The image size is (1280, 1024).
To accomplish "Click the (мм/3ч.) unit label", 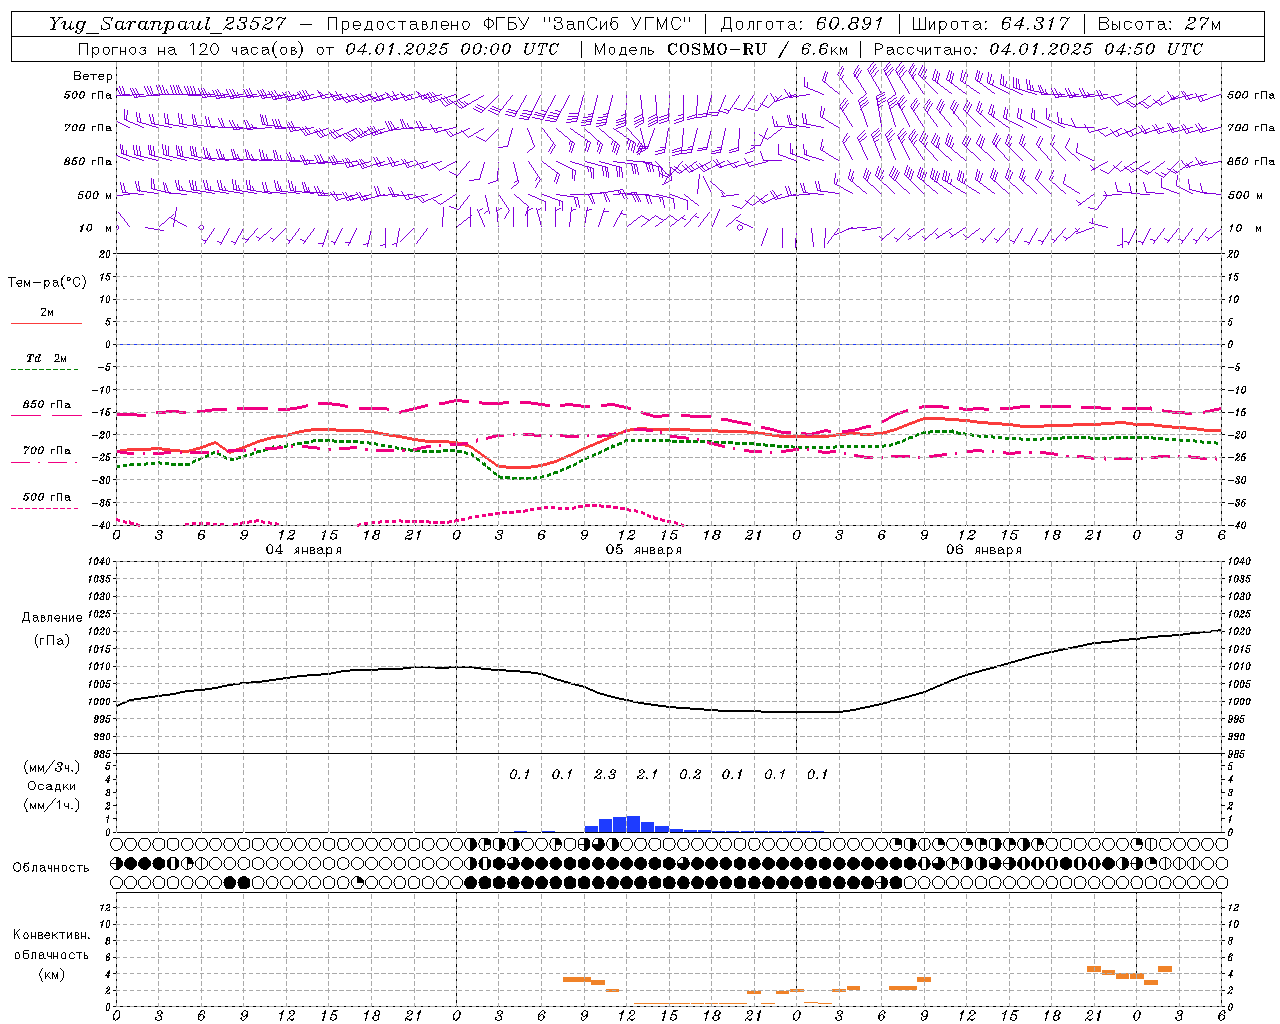I will 52,767.
